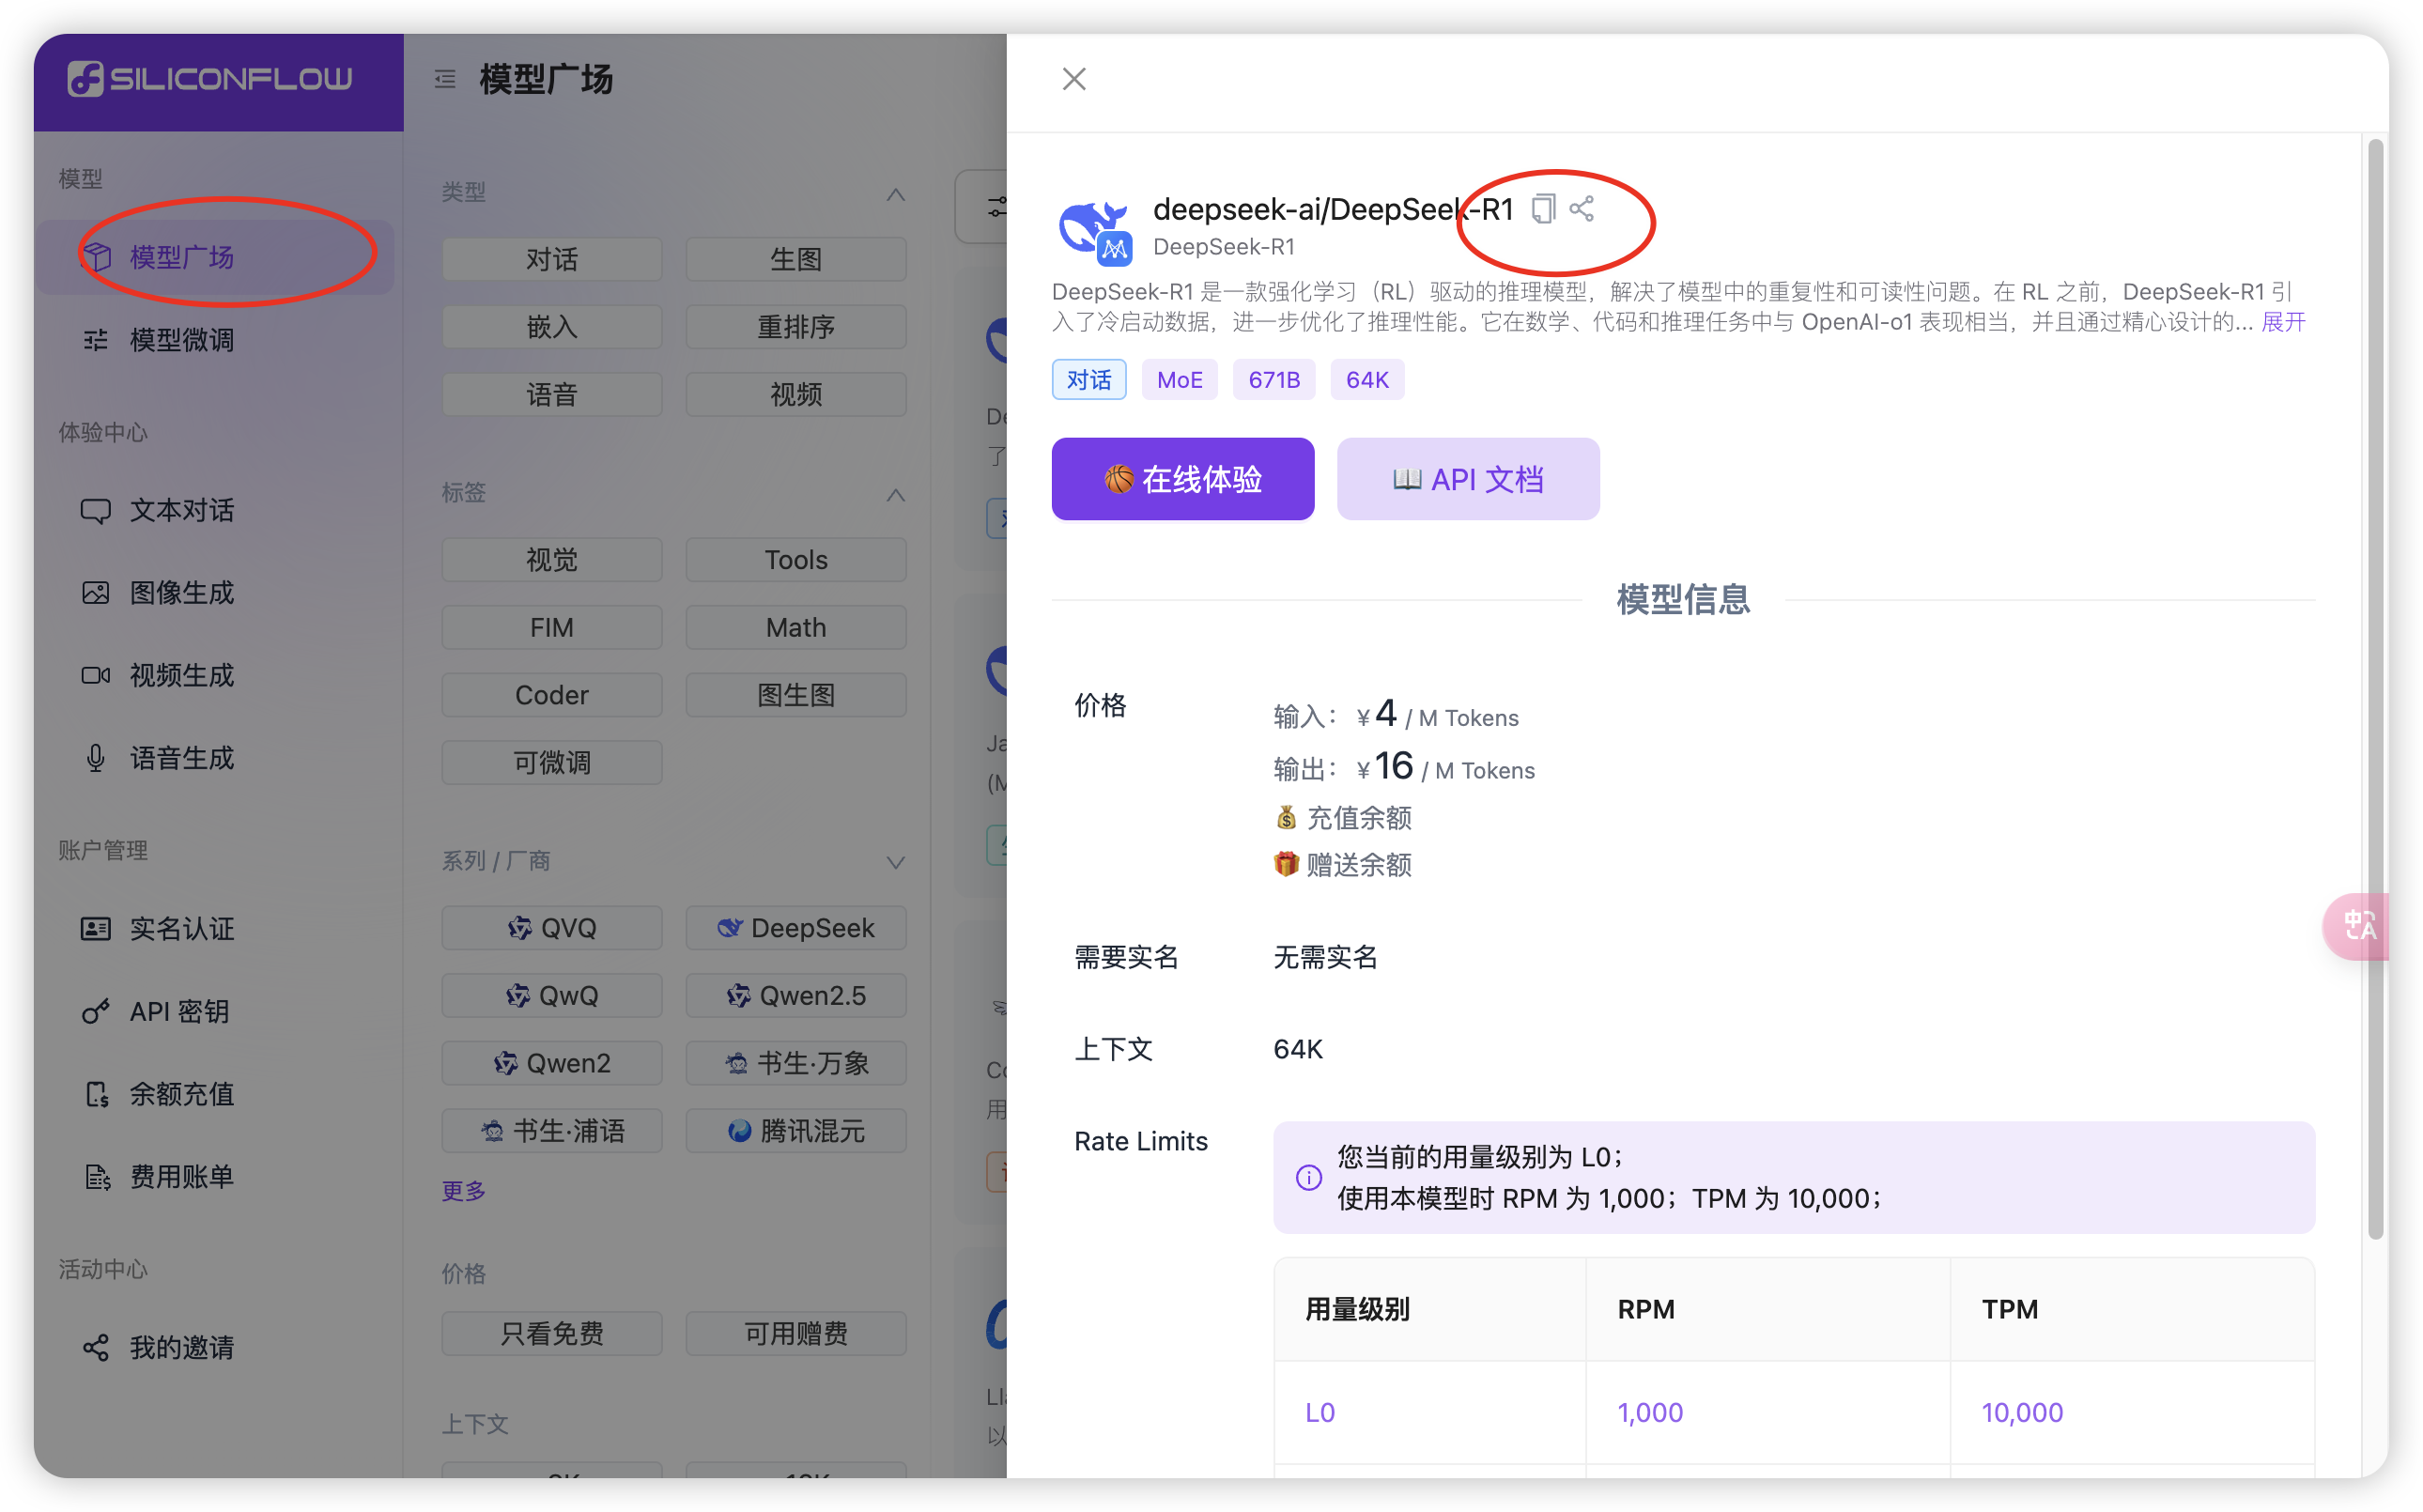
Task: Collapse the 标签 filter section
Action: (895, 495)
